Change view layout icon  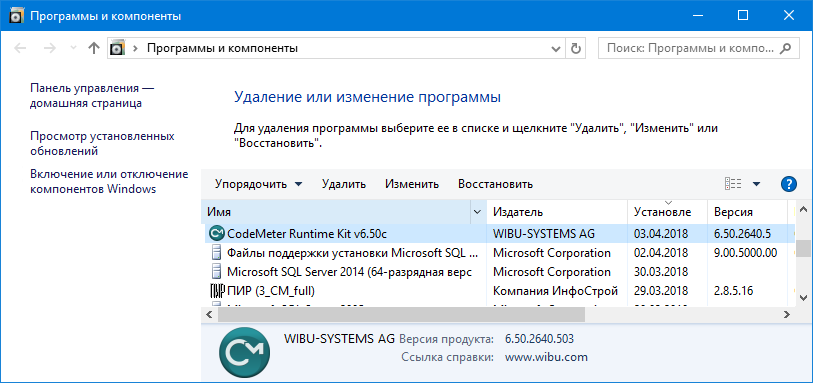pyautogui.click(x=733, y=183)
